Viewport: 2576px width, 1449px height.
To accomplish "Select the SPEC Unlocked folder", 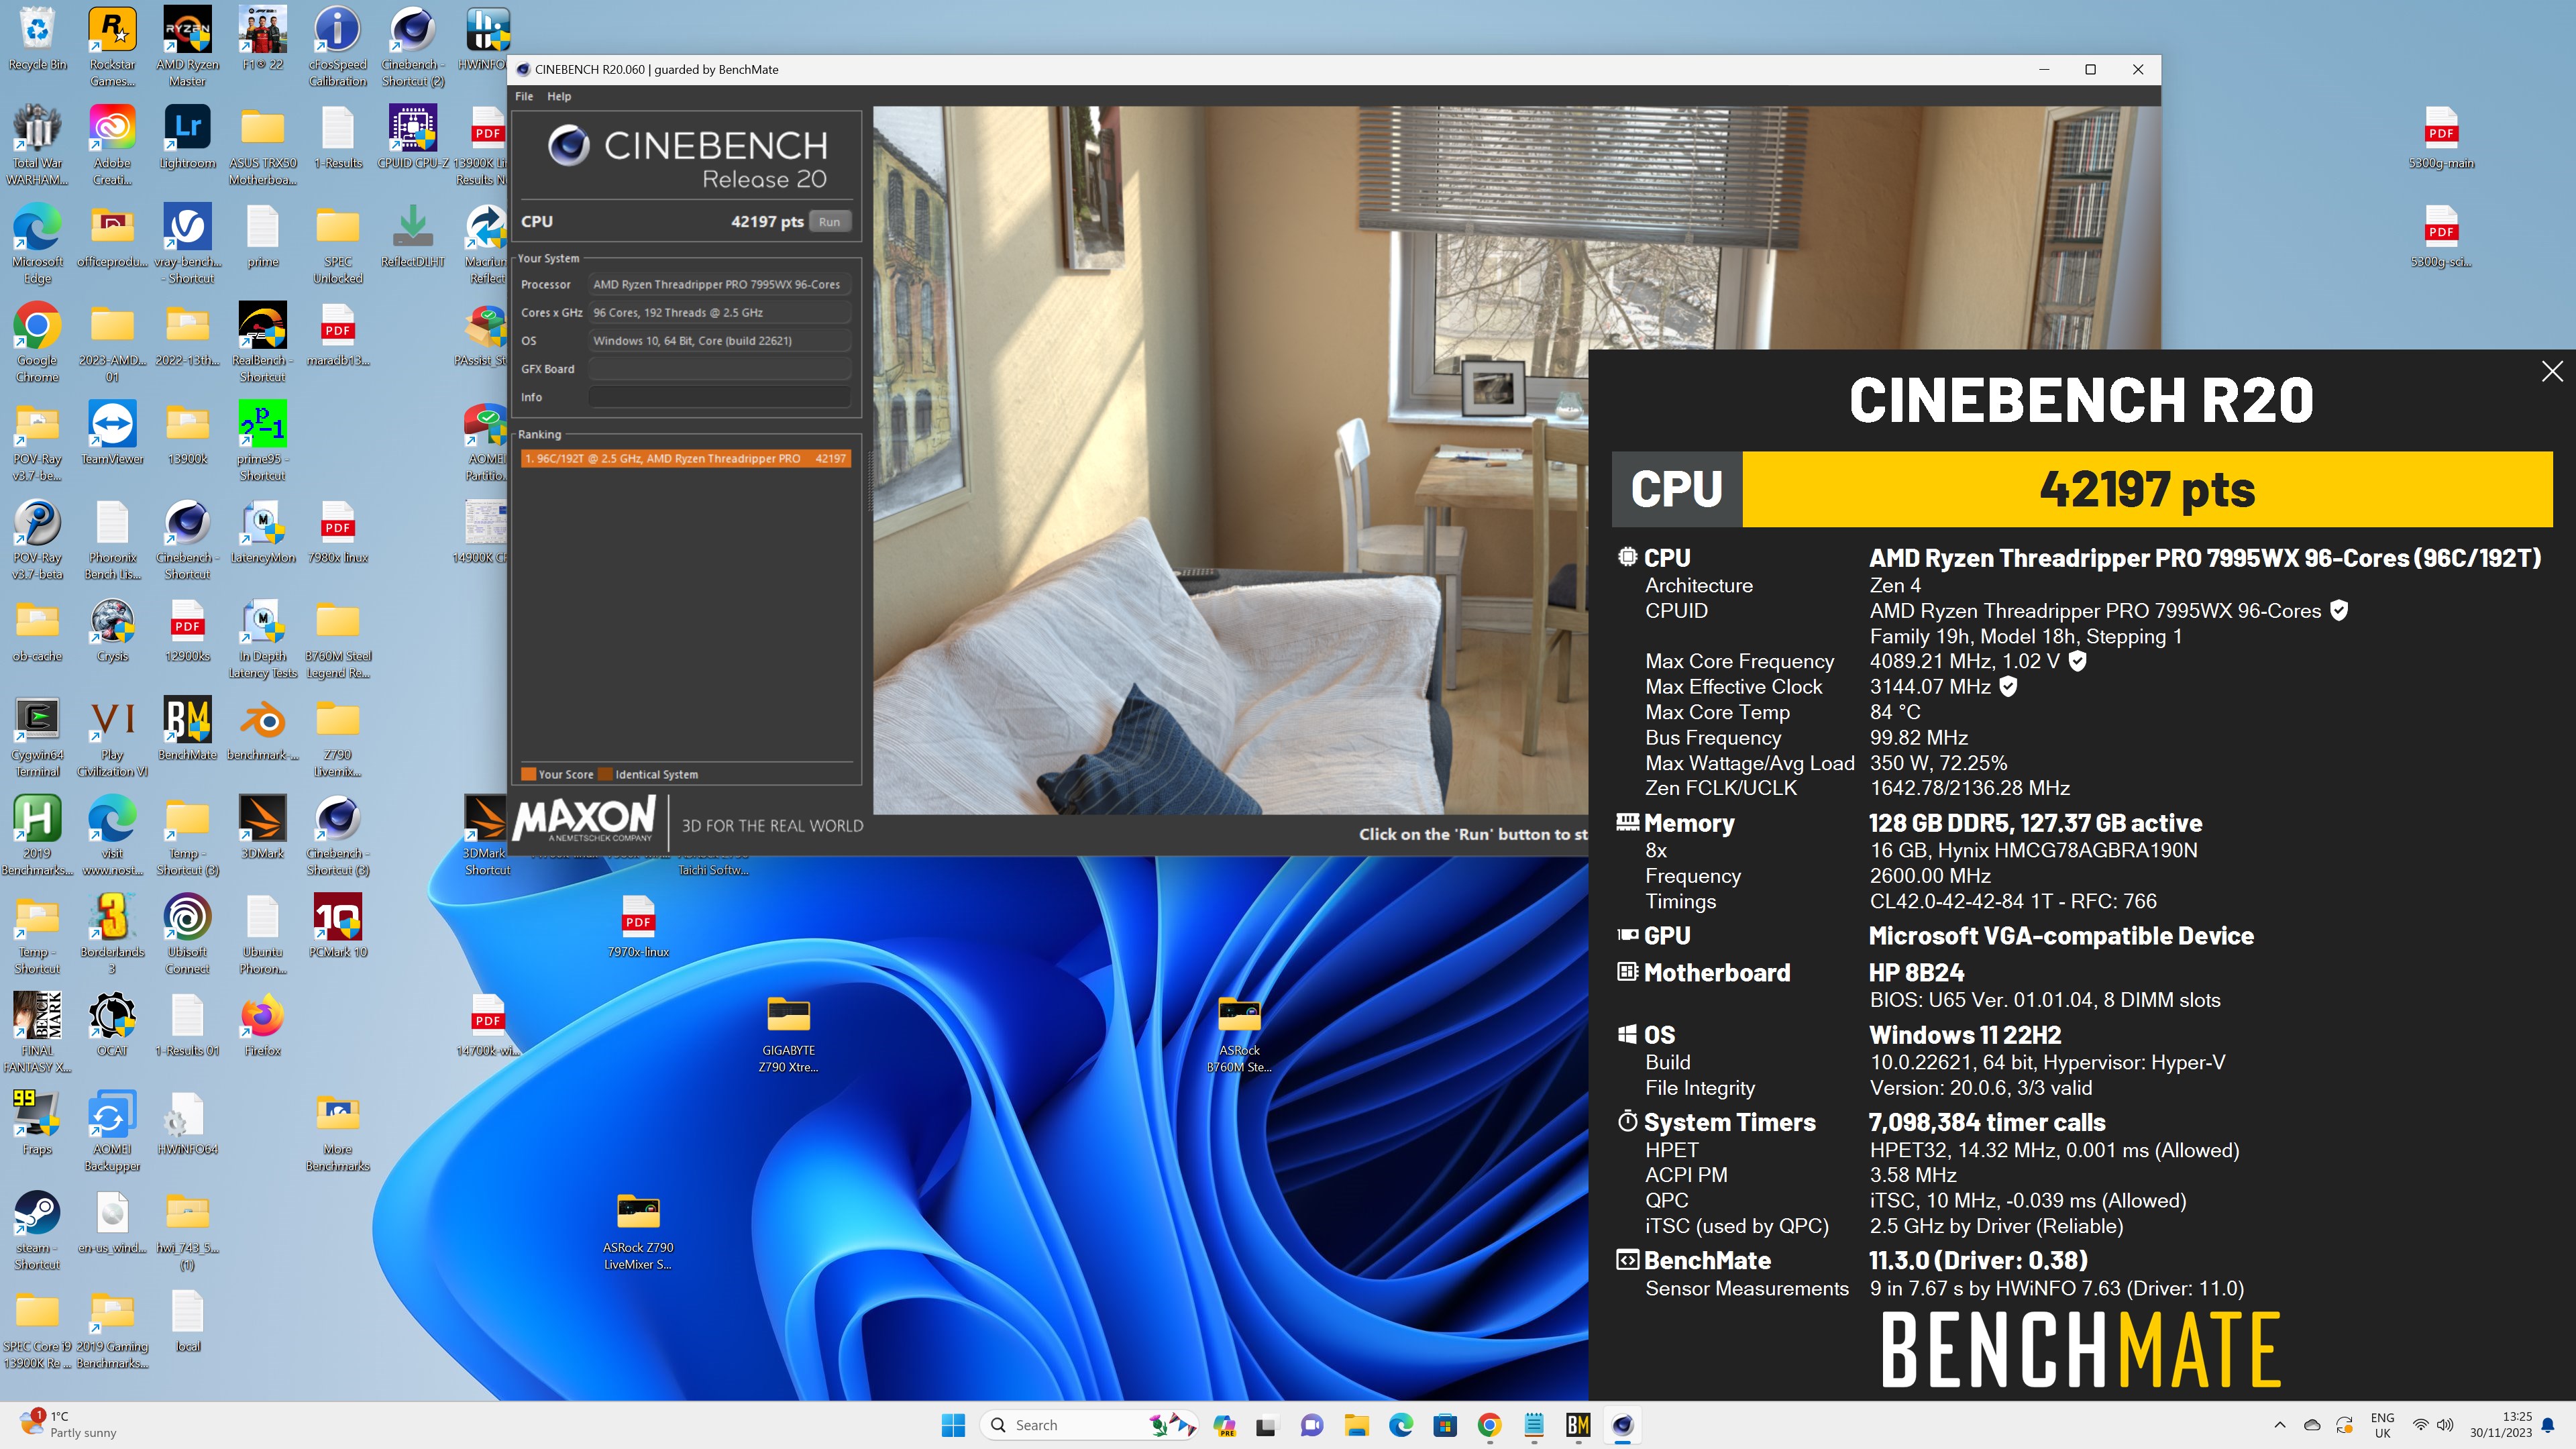I will [338, 244].
